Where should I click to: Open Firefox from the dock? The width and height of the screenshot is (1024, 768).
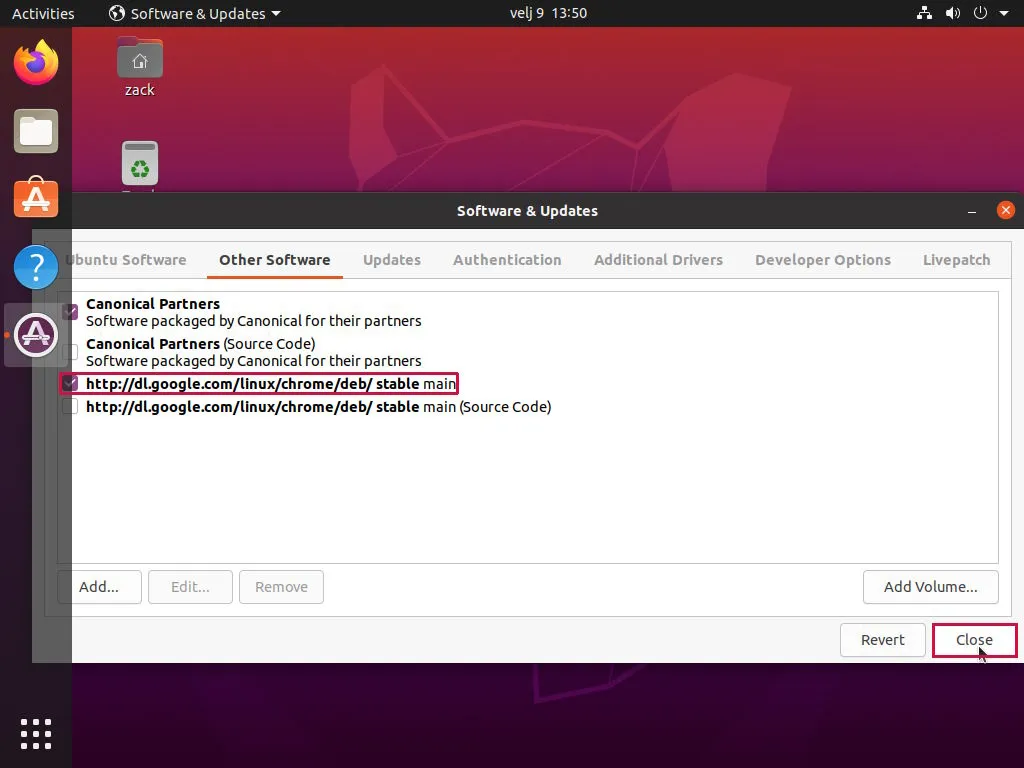[x=36, y=62]
